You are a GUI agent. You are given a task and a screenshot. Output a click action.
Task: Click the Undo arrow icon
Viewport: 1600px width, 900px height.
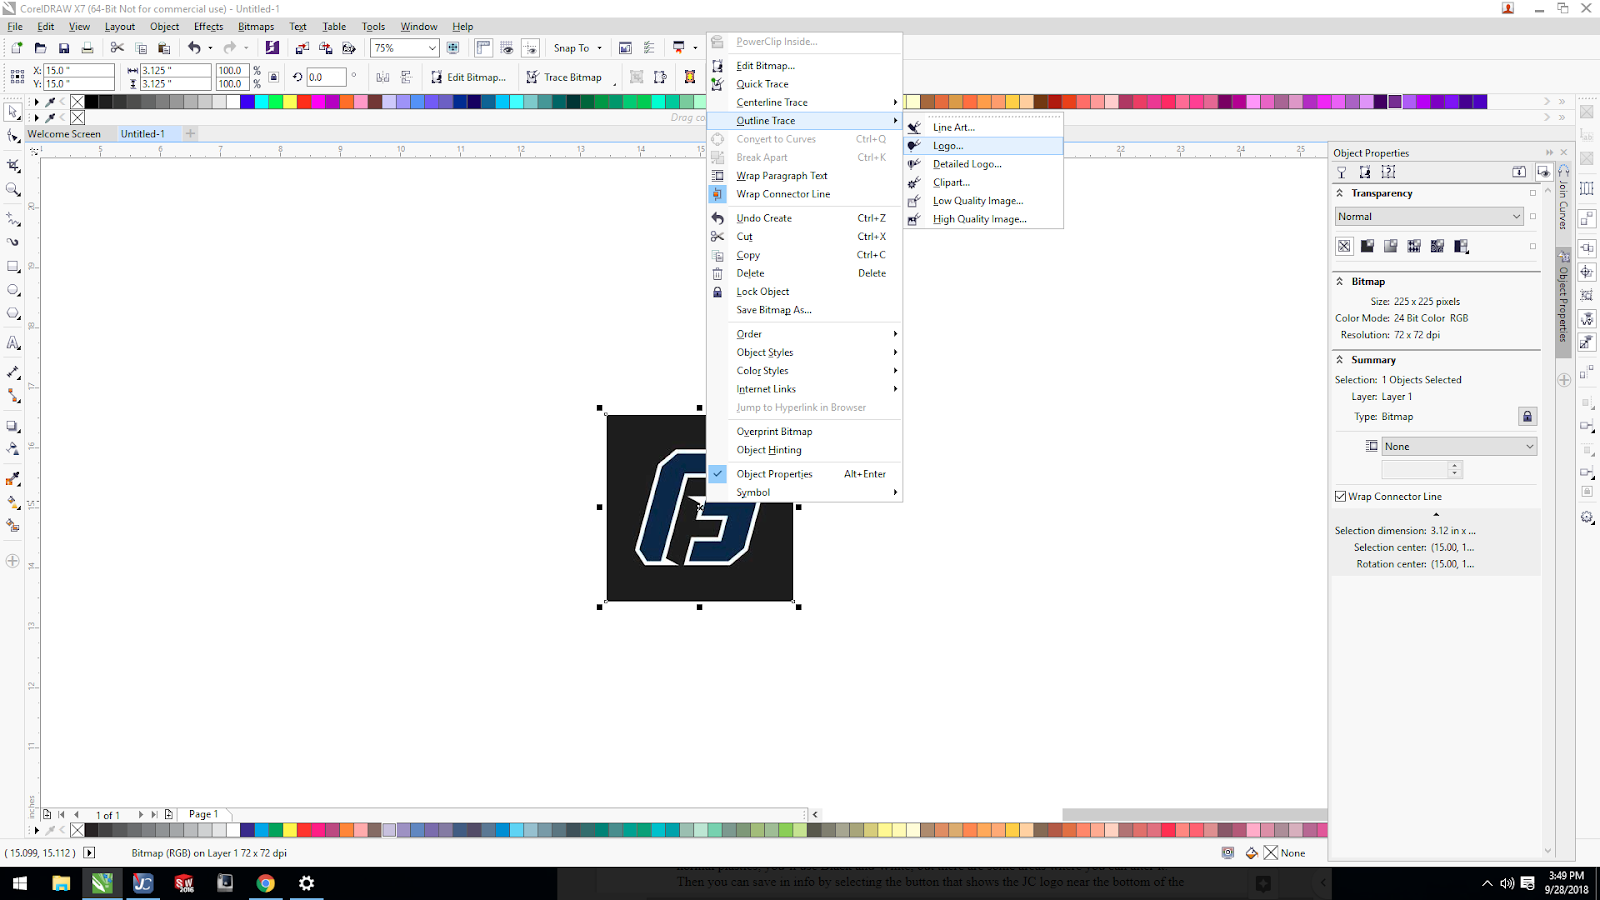point(194,48)
